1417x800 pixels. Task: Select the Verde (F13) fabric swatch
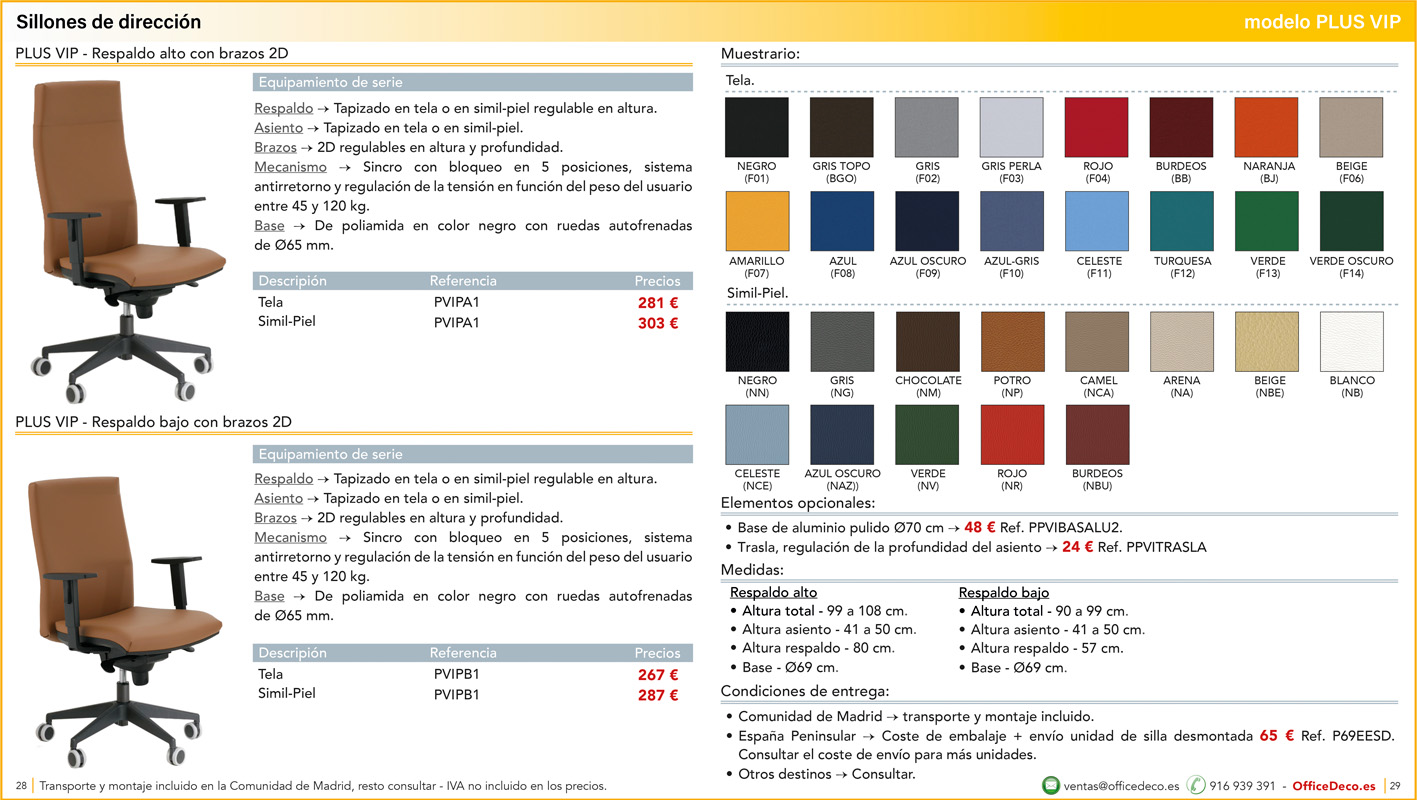point(1267,221)
